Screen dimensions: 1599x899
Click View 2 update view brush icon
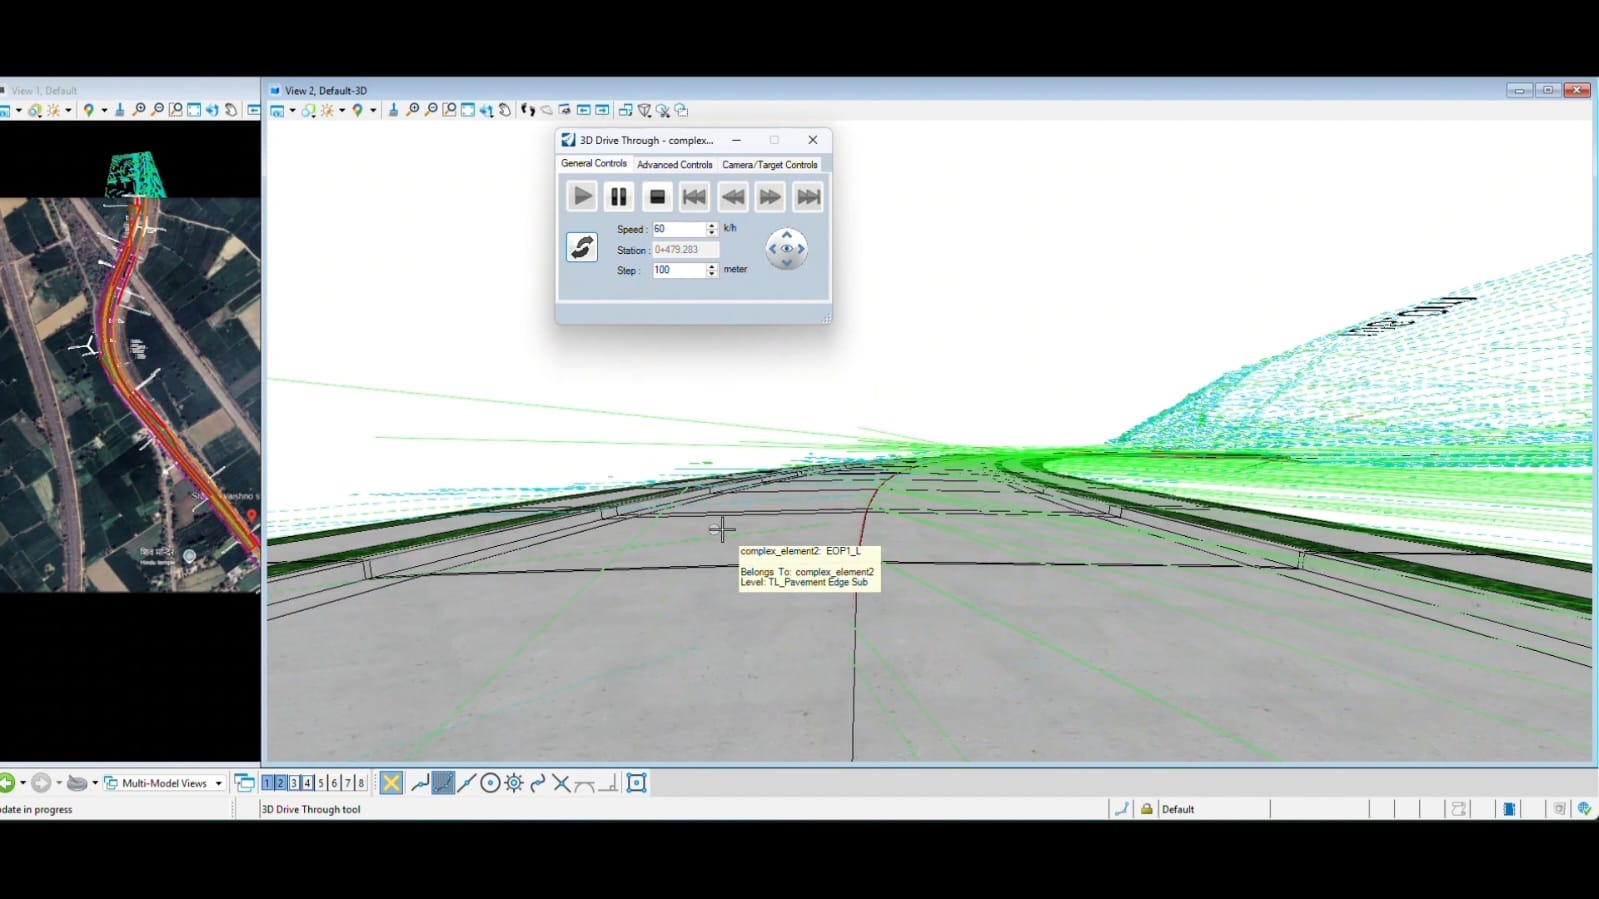pyautogui.click(x=393, y=110)
